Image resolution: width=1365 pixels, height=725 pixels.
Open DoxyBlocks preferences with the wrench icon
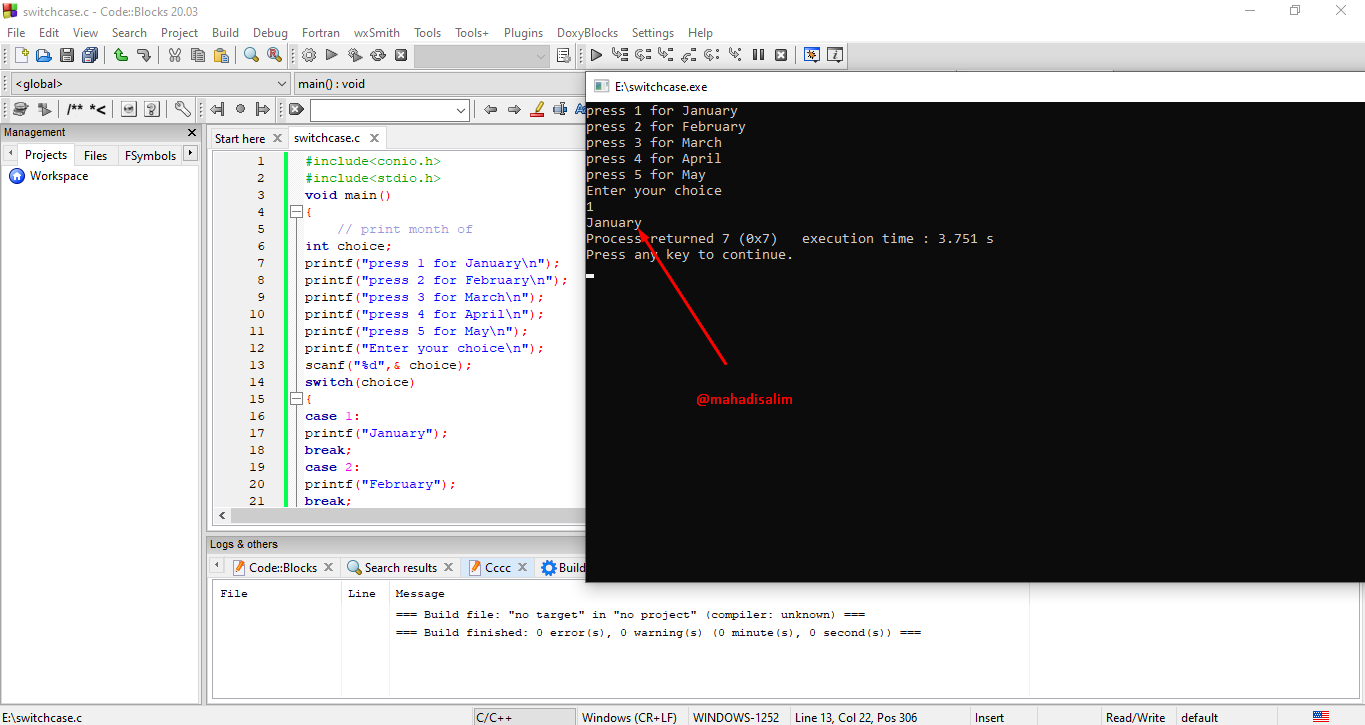click(x=183, y=110)
